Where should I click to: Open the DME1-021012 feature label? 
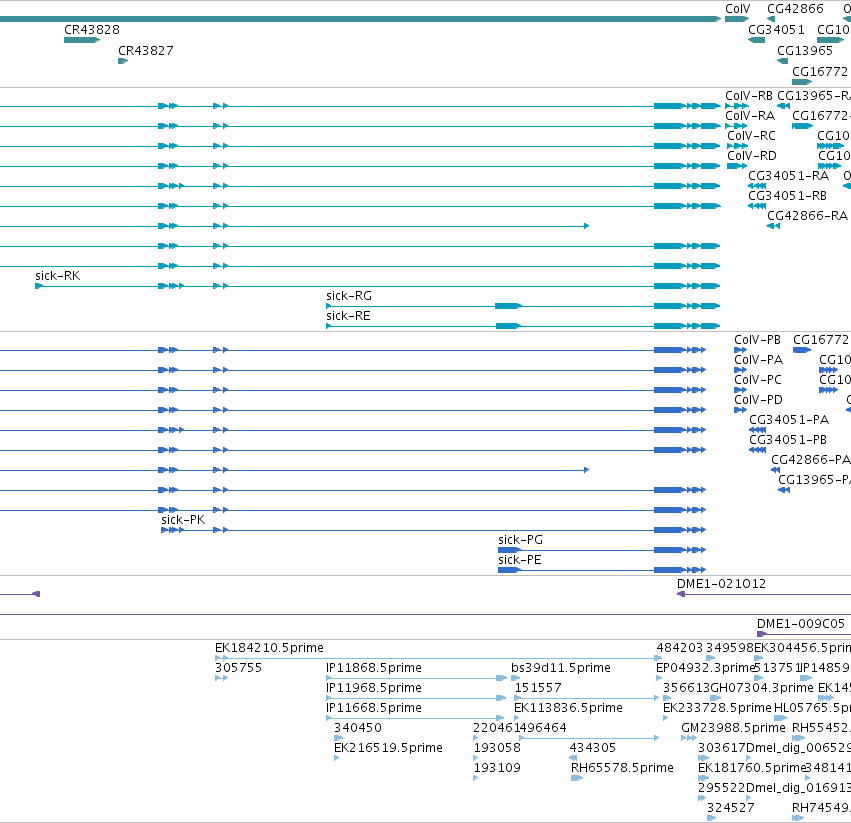click(721, 585)
